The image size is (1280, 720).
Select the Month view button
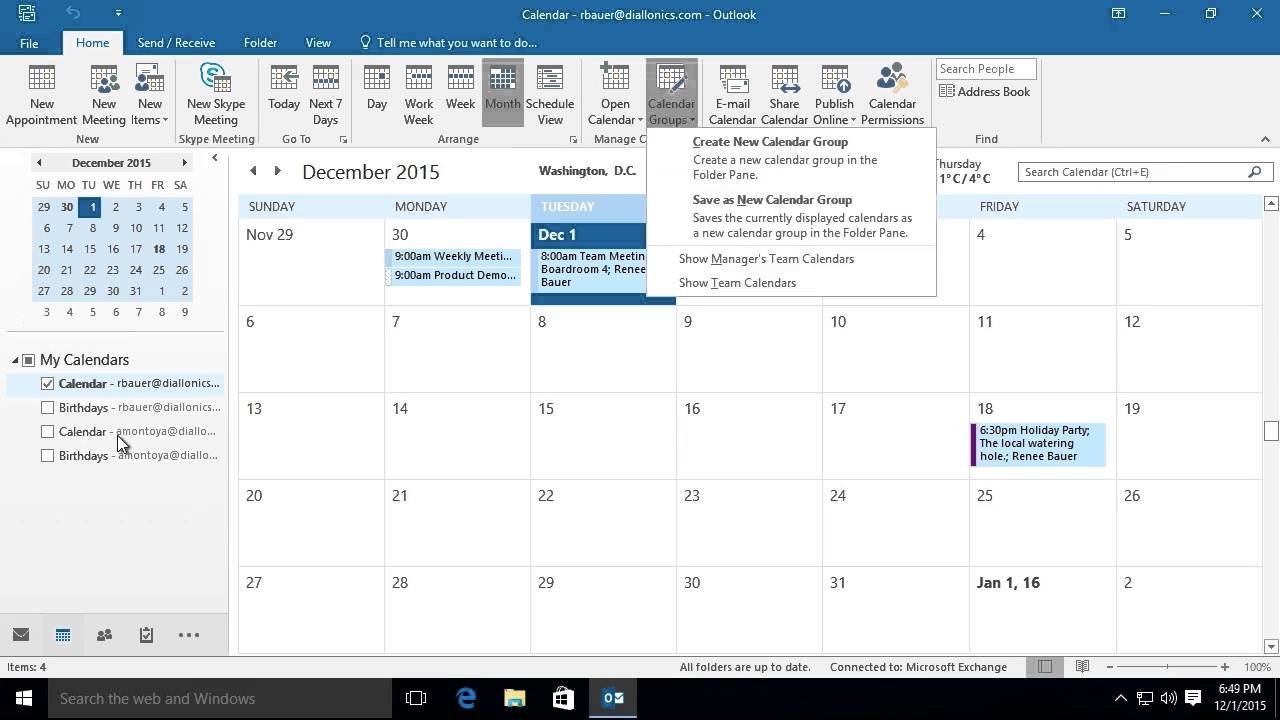click(x=502, y=95)
